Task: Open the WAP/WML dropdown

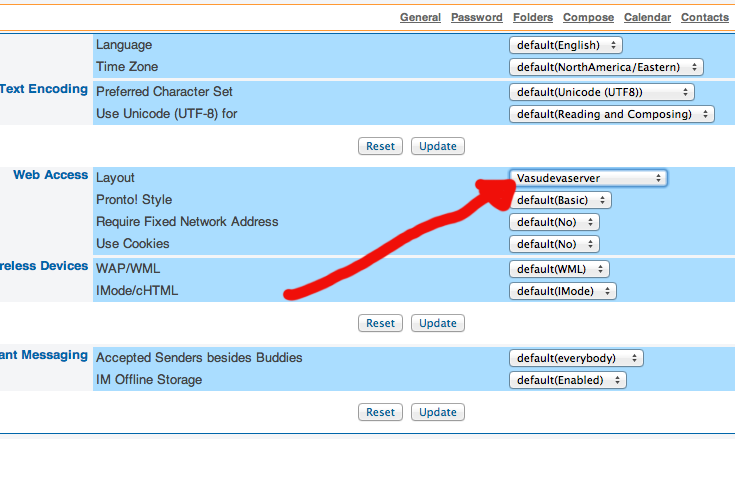Action: tap(559, 269)
